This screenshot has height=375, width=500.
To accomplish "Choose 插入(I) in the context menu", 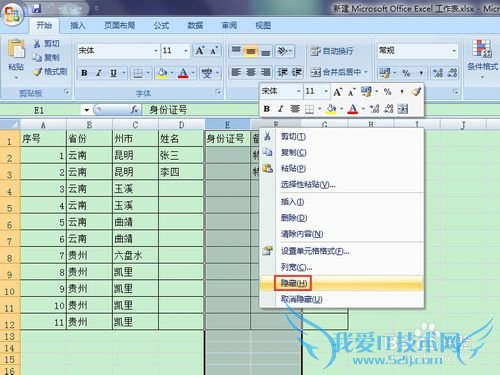I will point(342,202).
